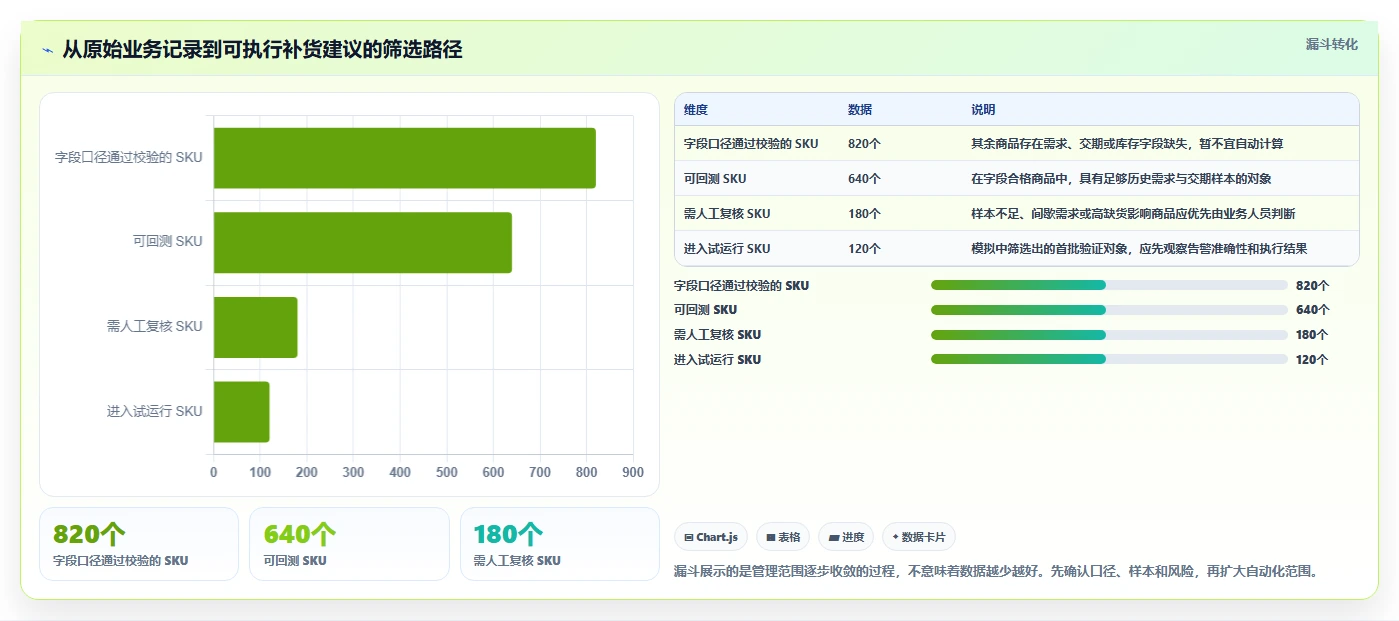Click the lightning icon beside the title
1399x621 pixels.
[48, 50]
